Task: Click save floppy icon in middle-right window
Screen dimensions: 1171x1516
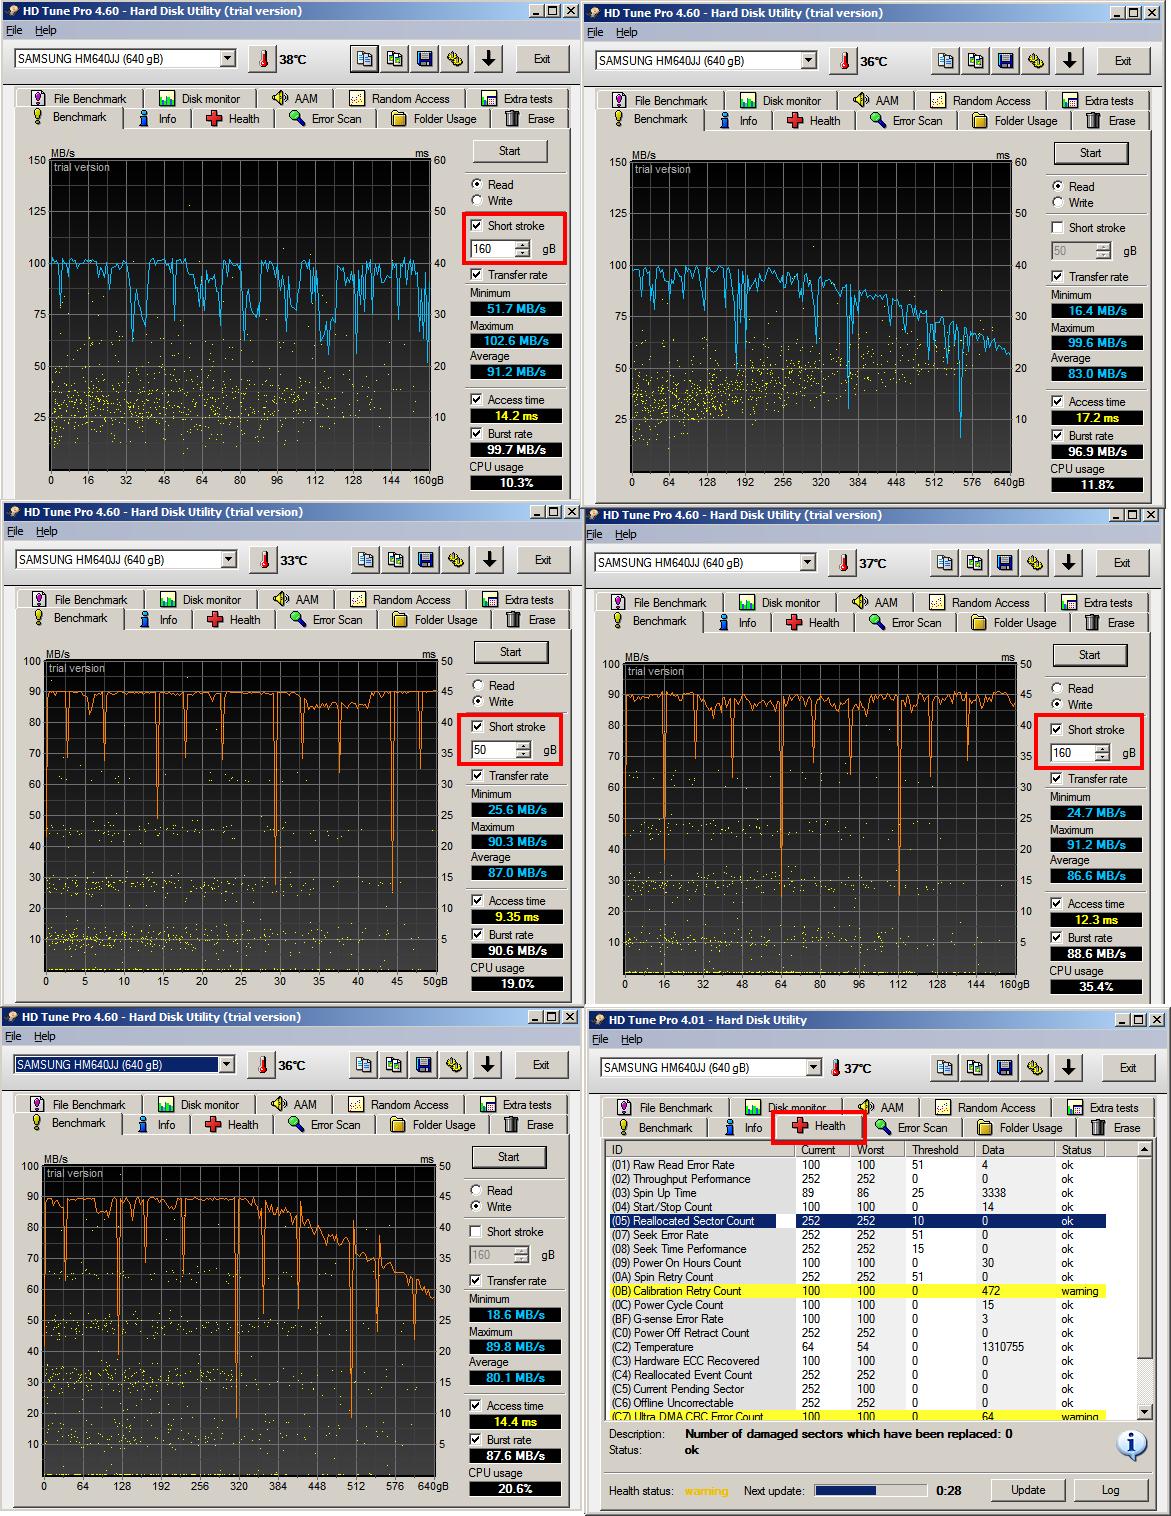Action: (1005, 563)
